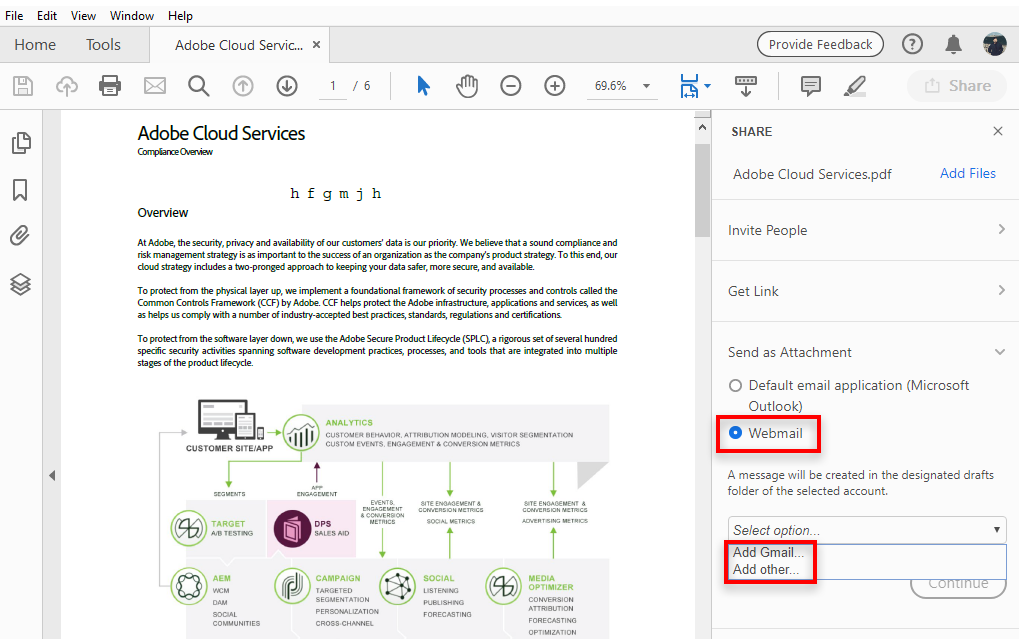
Task: Click the scrollbar up arrow
Action: coord(702,127)
